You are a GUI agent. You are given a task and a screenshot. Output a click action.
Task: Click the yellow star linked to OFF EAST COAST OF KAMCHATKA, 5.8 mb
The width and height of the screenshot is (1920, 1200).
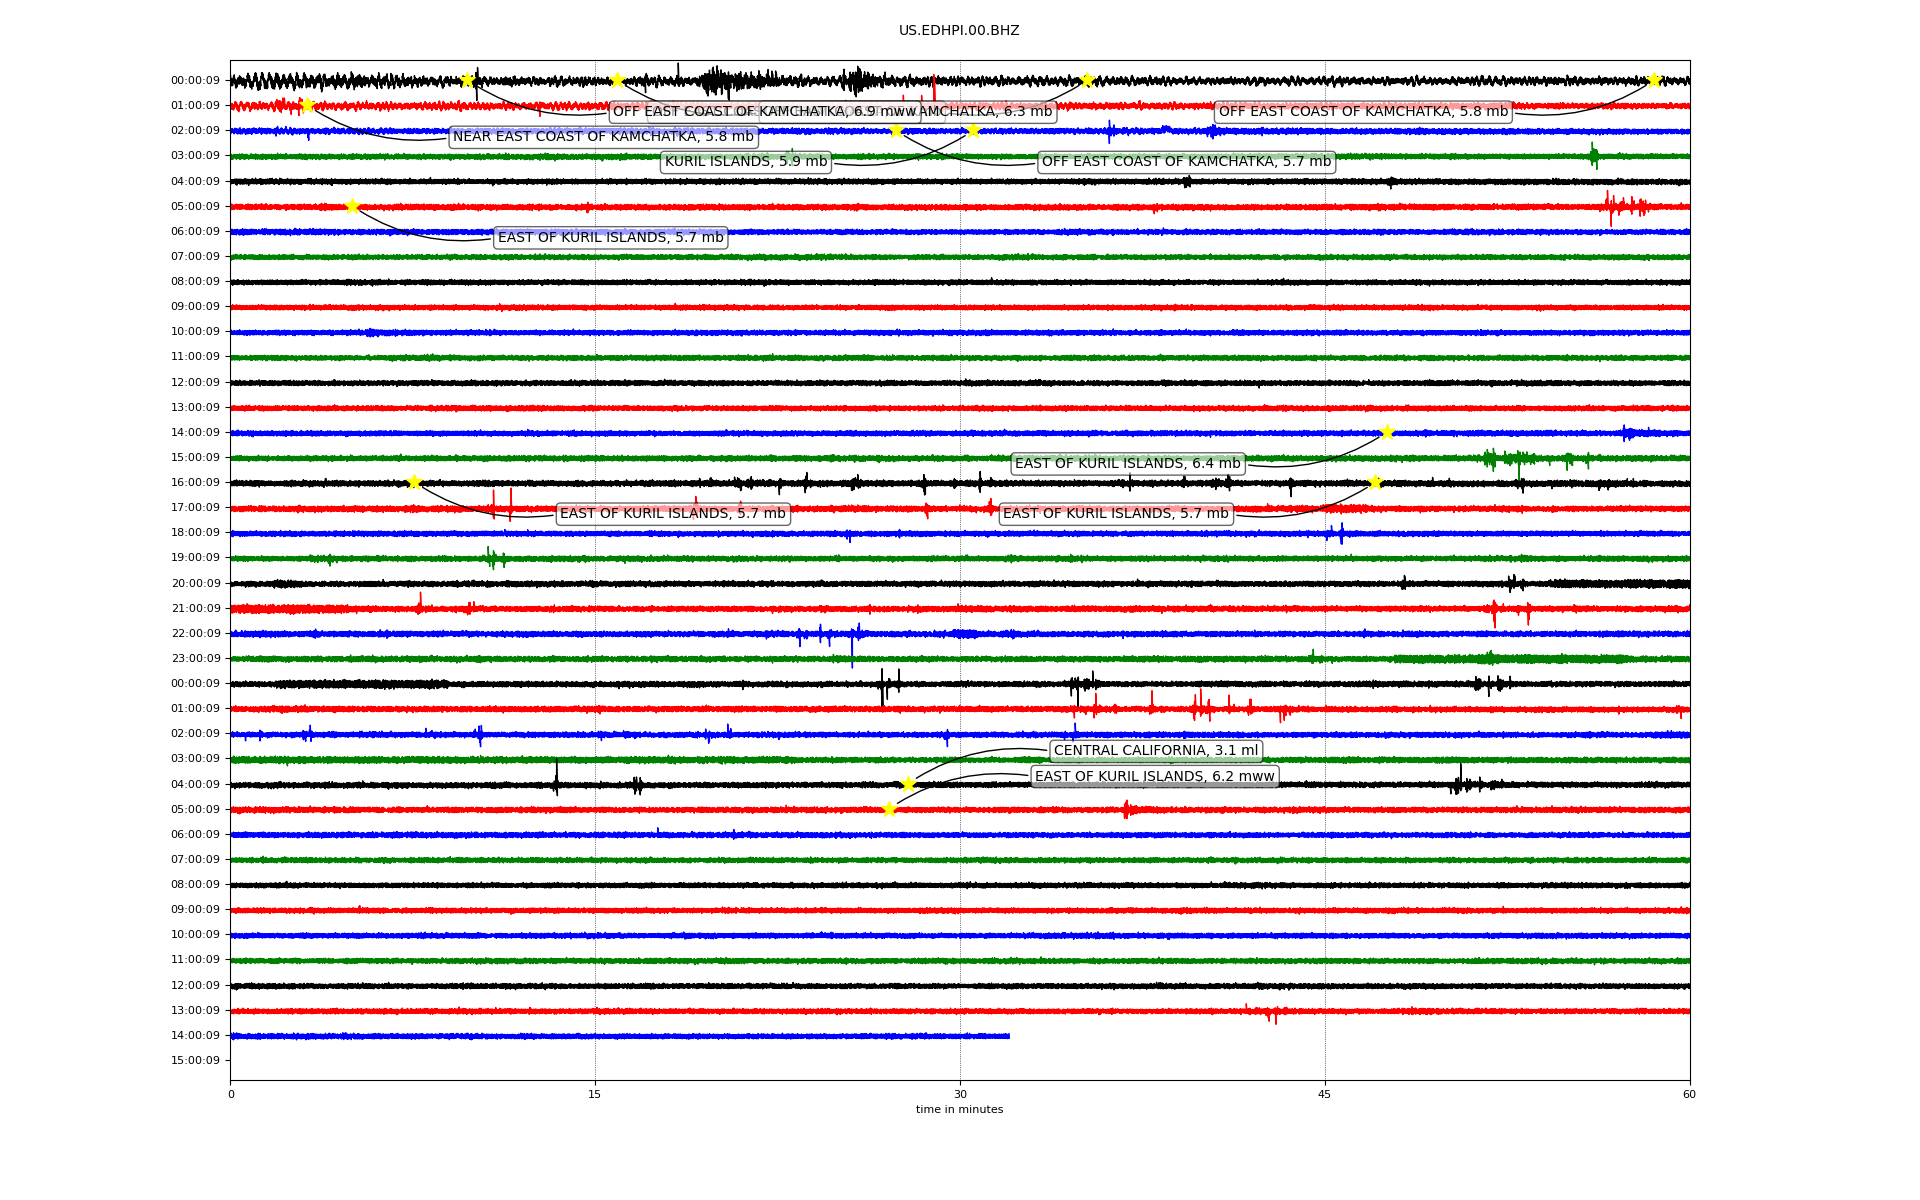(1654, 80)
